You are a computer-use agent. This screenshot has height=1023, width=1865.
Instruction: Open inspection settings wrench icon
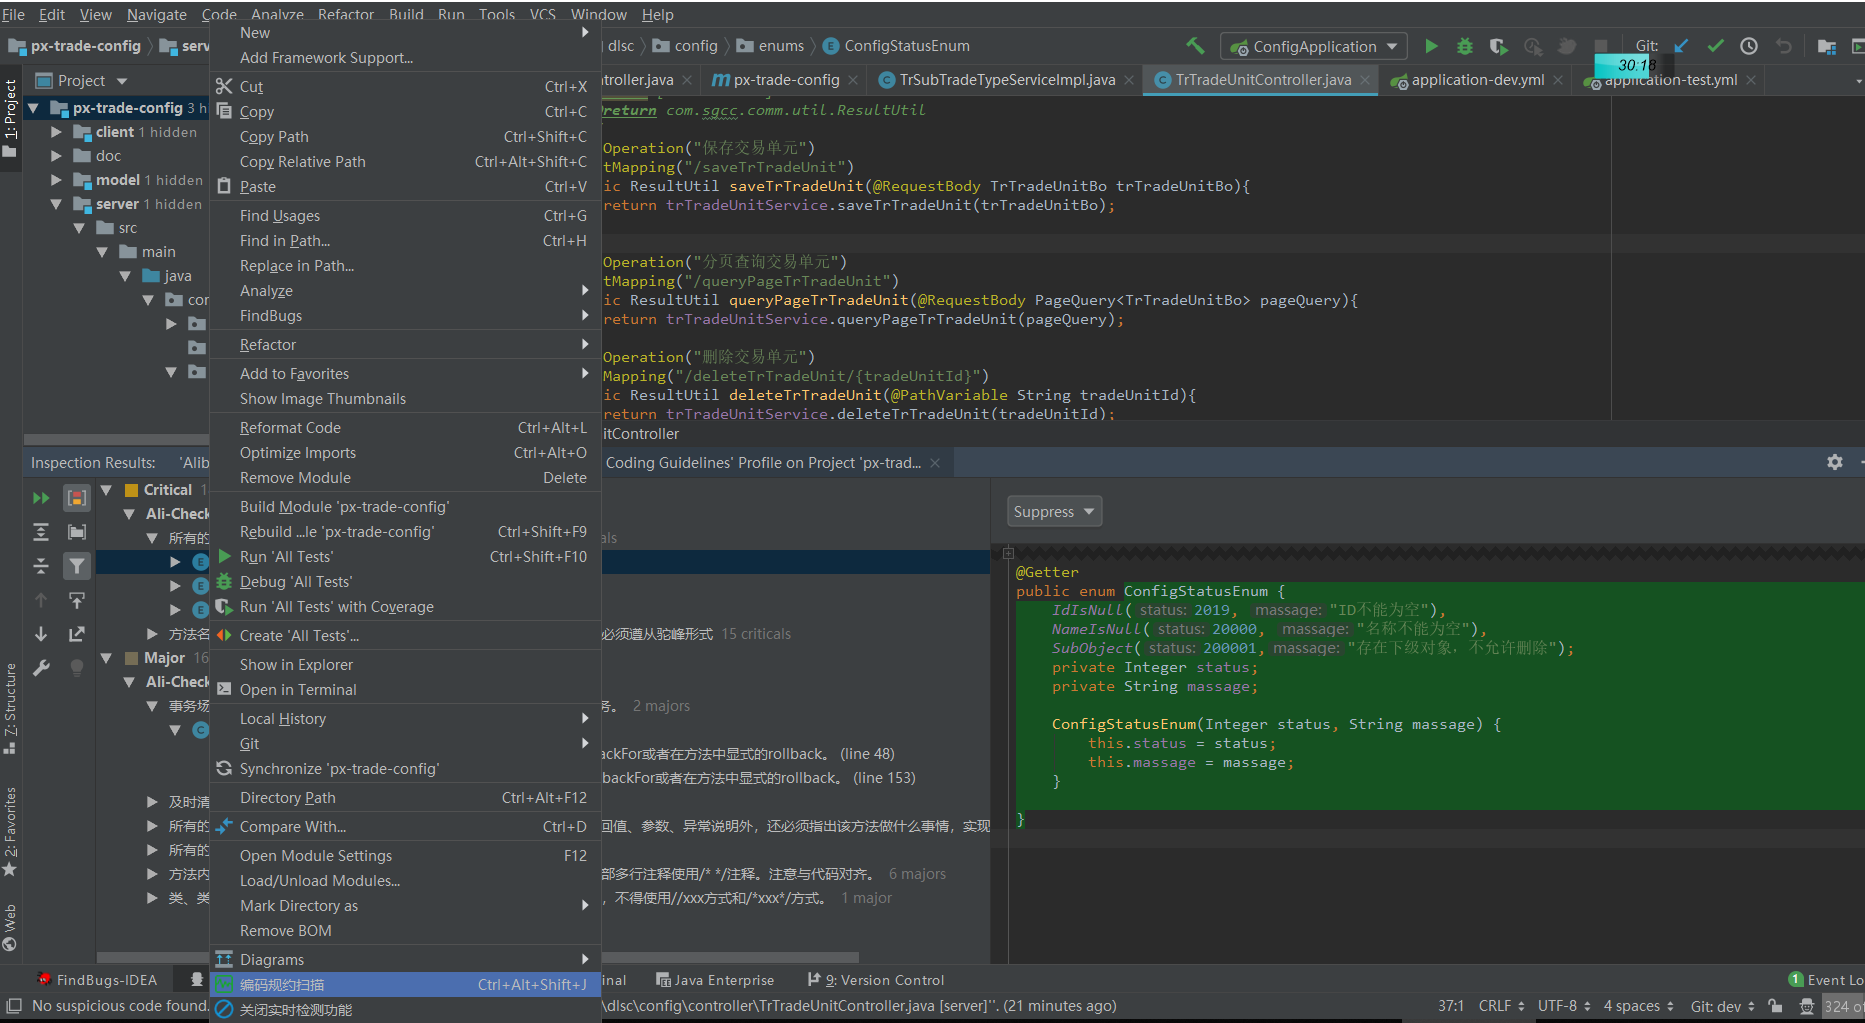[x=41, y=668]
